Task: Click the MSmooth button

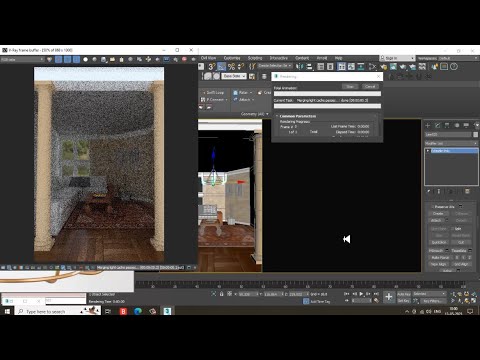Action: 436,250
